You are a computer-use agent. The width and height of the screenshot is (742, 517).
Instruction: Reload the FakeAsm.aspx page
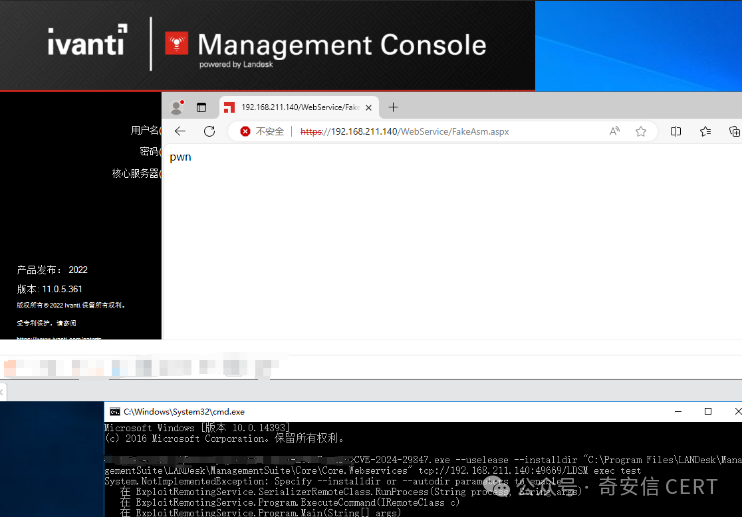pyautogui.click(x=210, y=131)
